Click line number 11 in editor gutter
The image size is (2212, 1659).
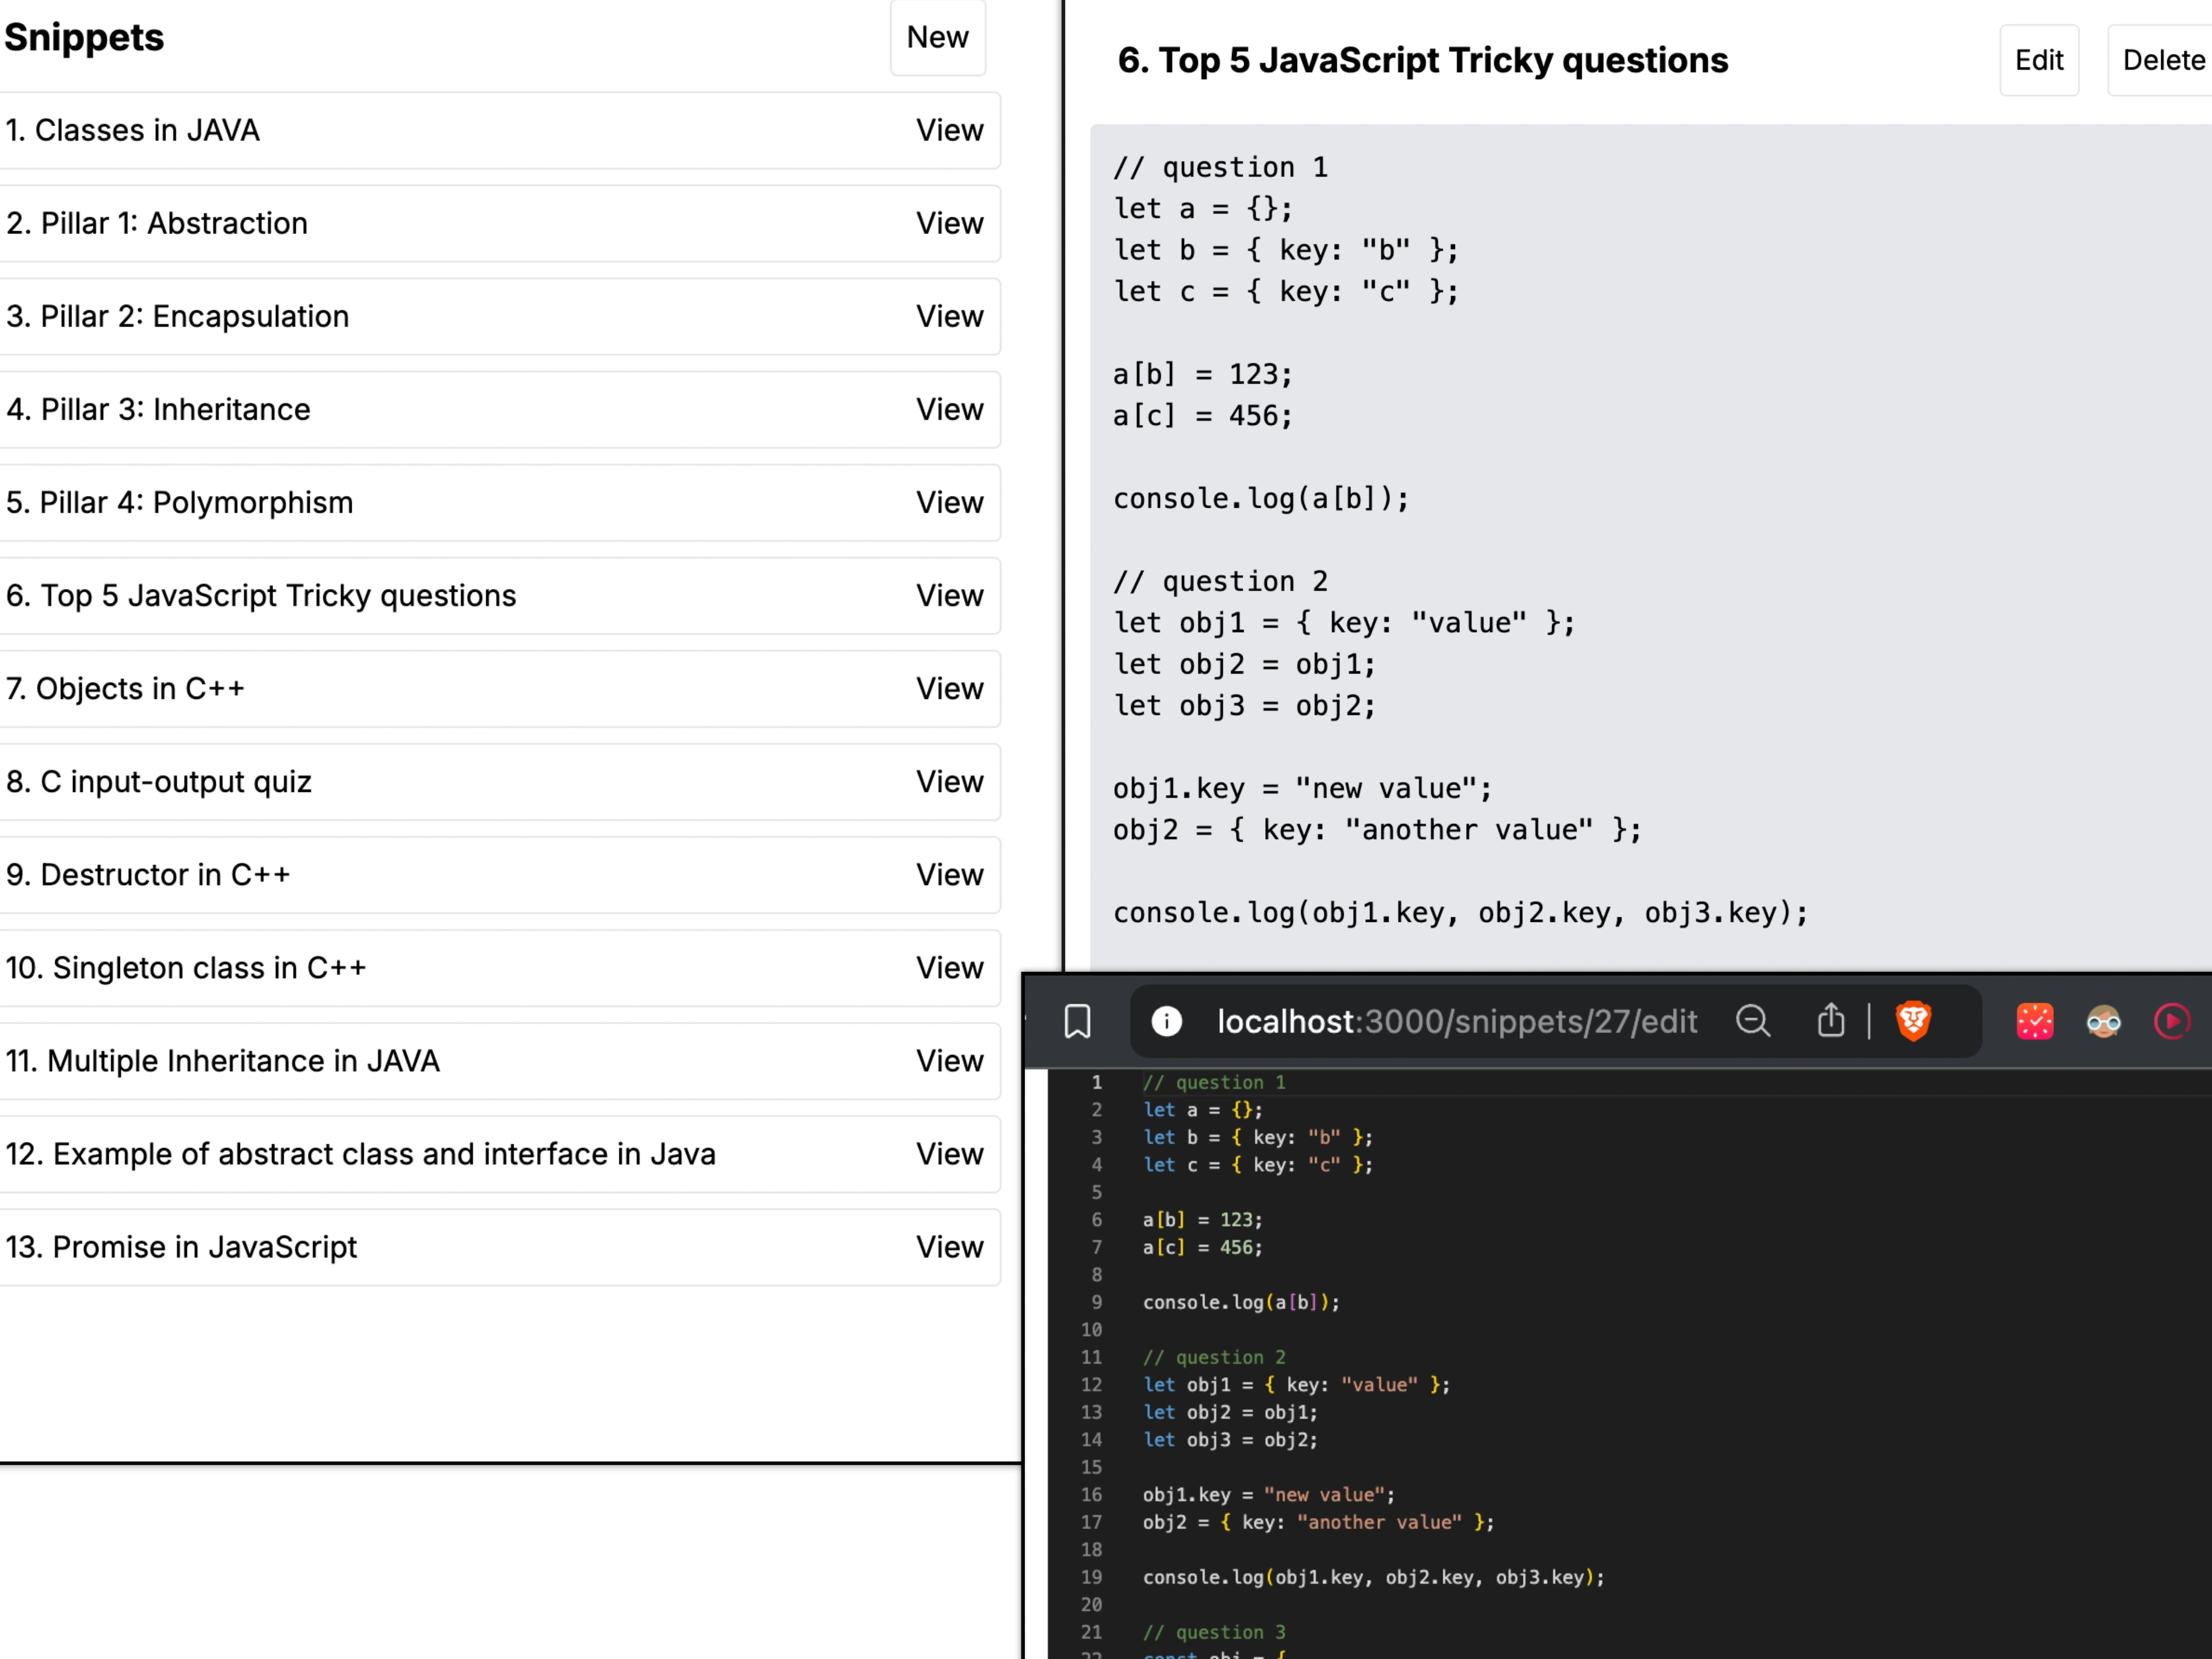coord(1091,1357)
